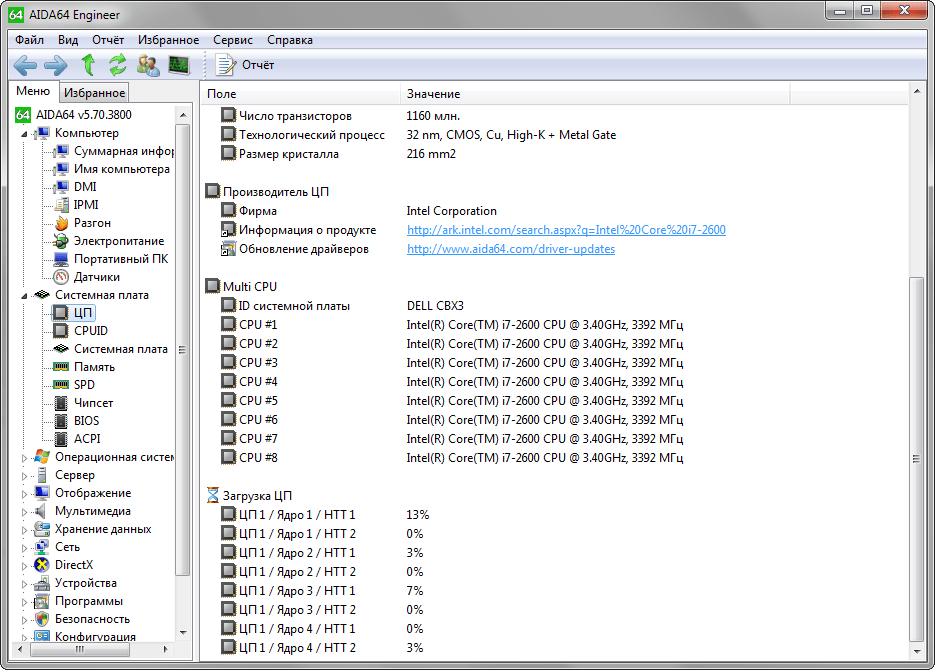Select the Разгон flame icon item
Image resolution: width=935 pixels, height=670 pixels.
click(x=92, y=223)
